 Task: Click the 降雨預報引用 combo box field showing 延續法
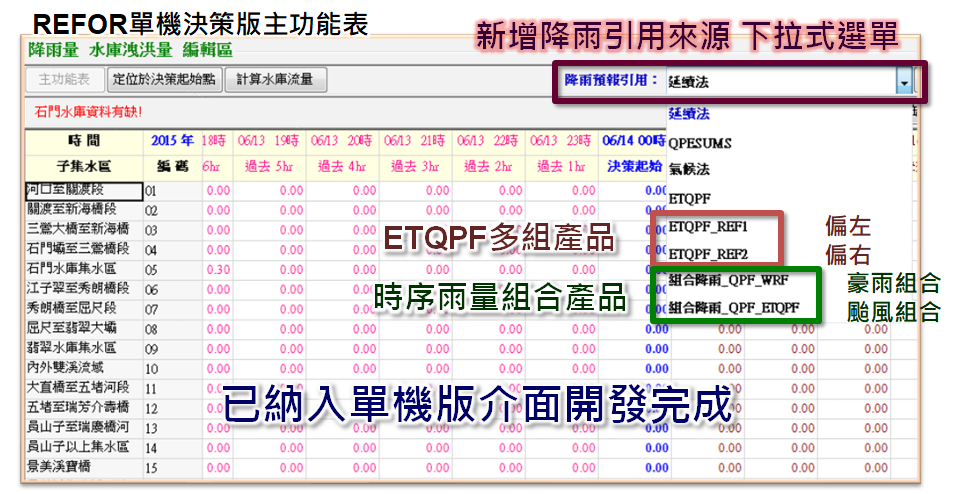click(781, 82)
